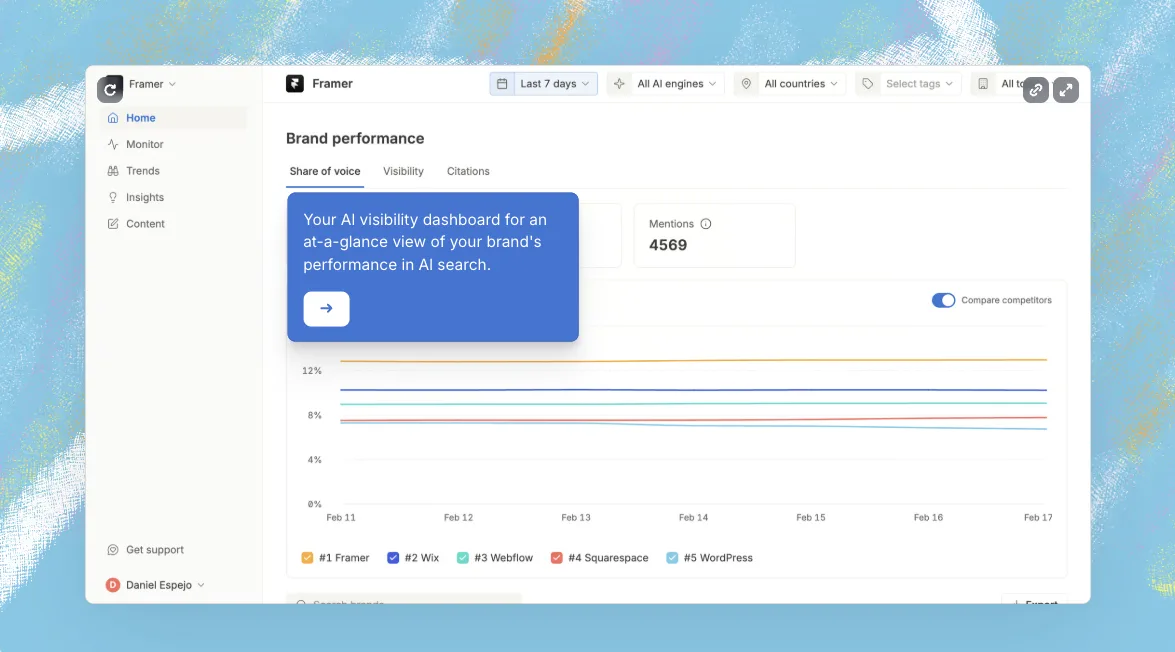The image size is (1175, 652).
Task: Click the Framer brand logo in header
Action: [295, 84]
